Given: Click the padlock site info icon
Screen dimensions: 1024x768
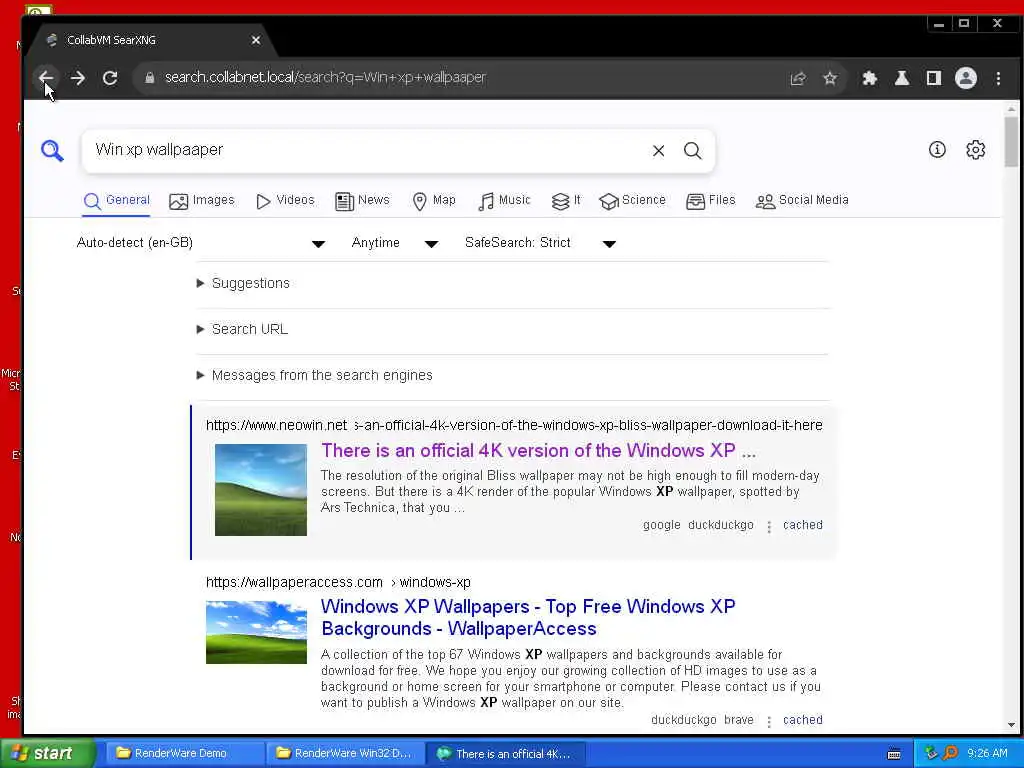Looking at the screenshot, I should (x=150, y=78).
